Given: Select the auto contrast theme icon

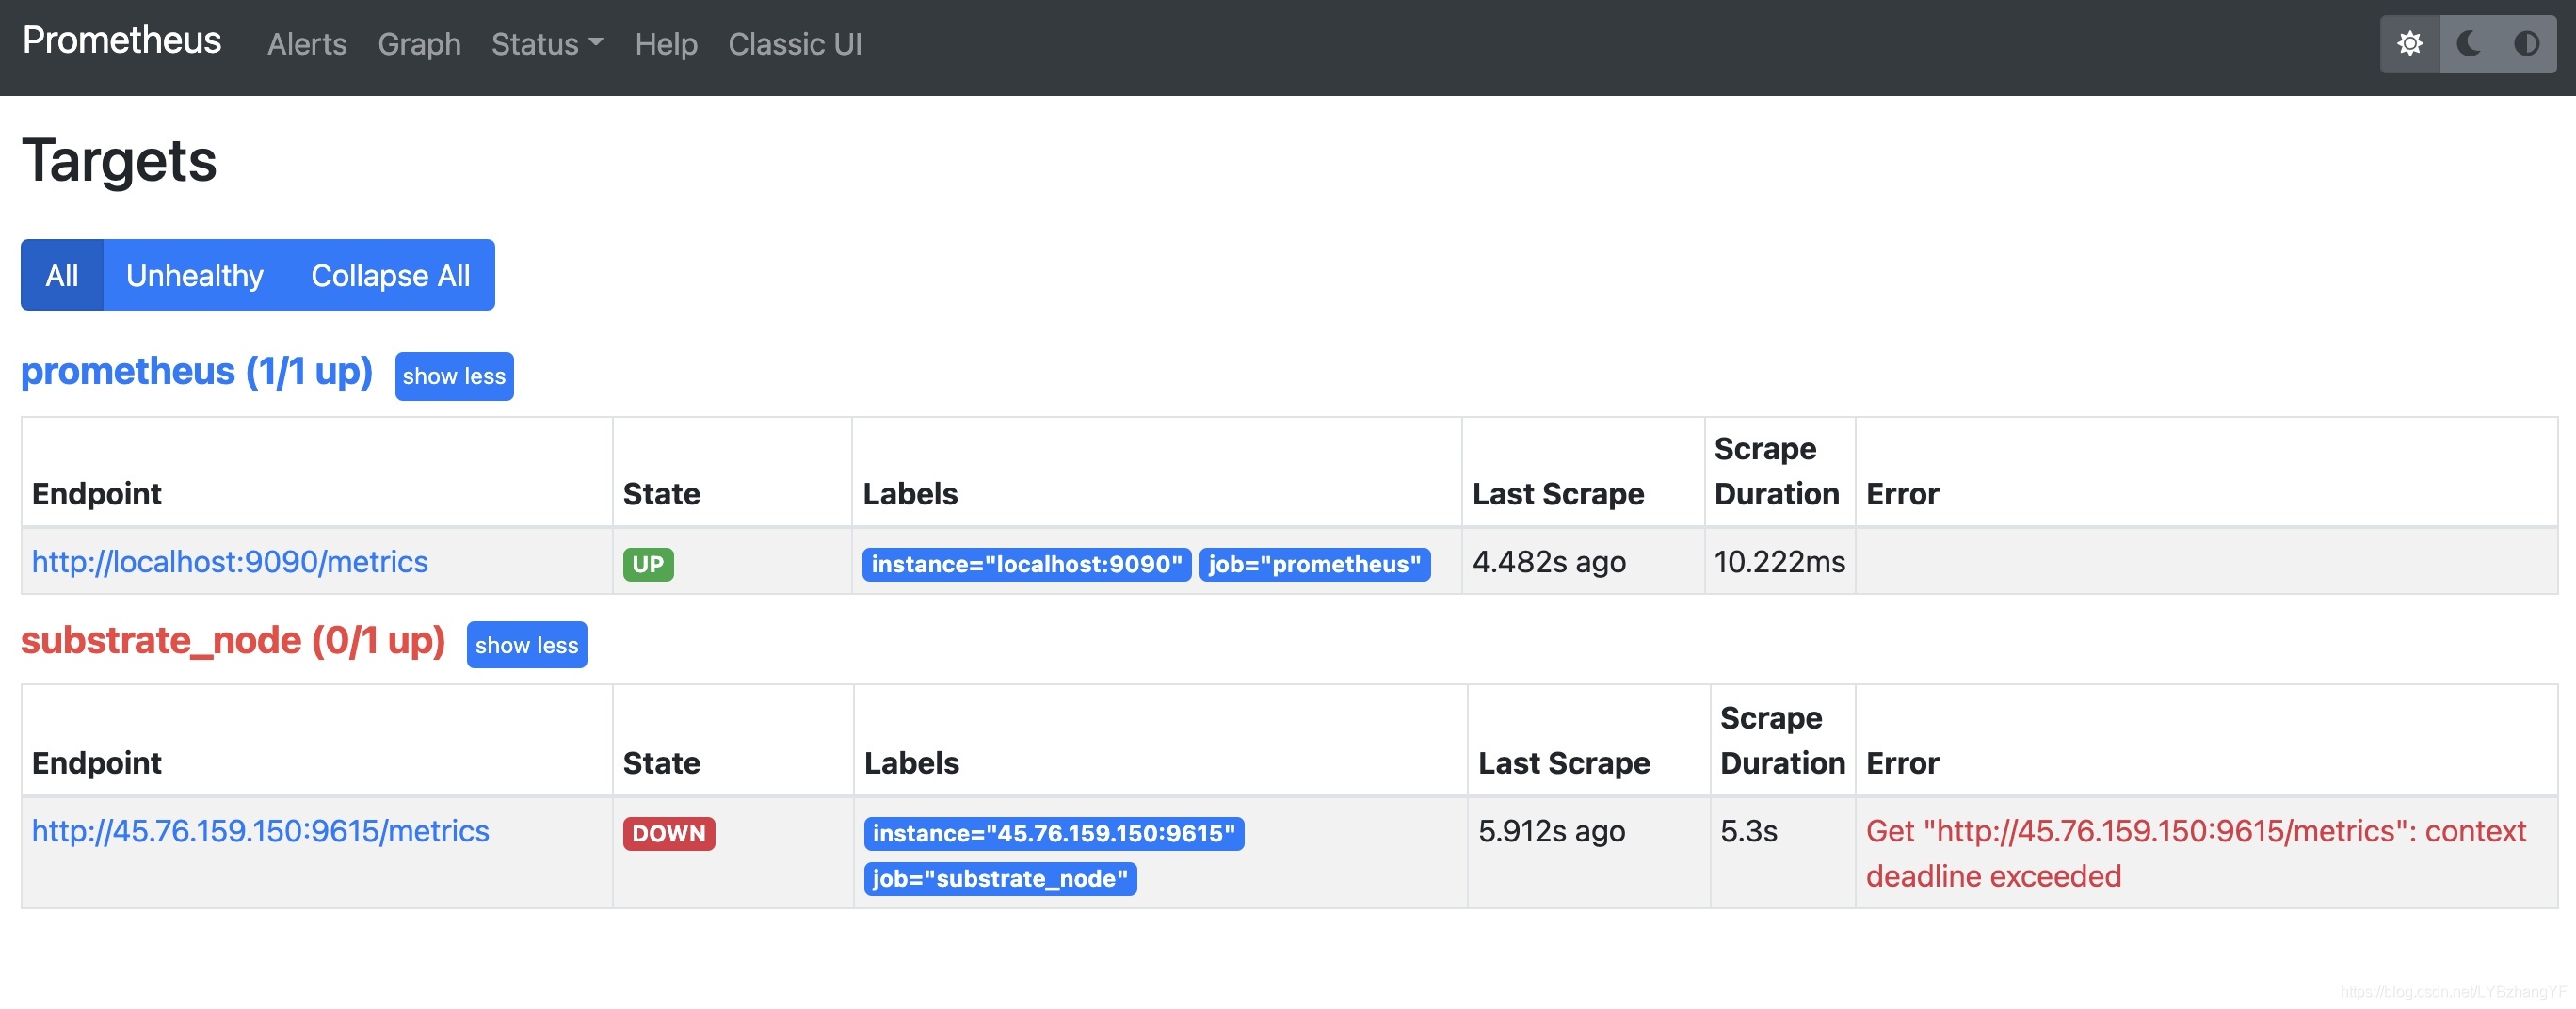Looking at the screenshot, I should (2527, 44).
